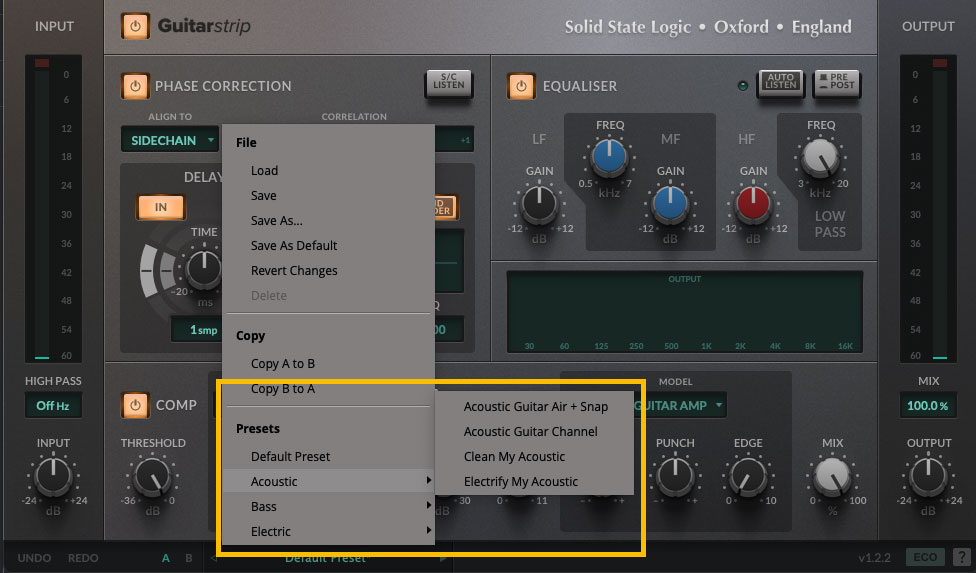Toggle the Phase Correction power button
The width and height of the screenshot is (976, 573).
[x=135, y=86]
